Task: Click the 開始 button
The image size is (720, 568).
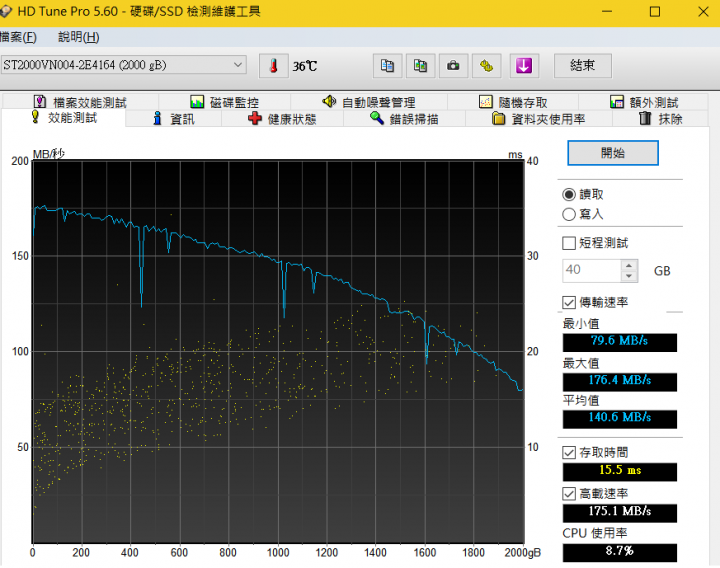Action: (613, 153)
